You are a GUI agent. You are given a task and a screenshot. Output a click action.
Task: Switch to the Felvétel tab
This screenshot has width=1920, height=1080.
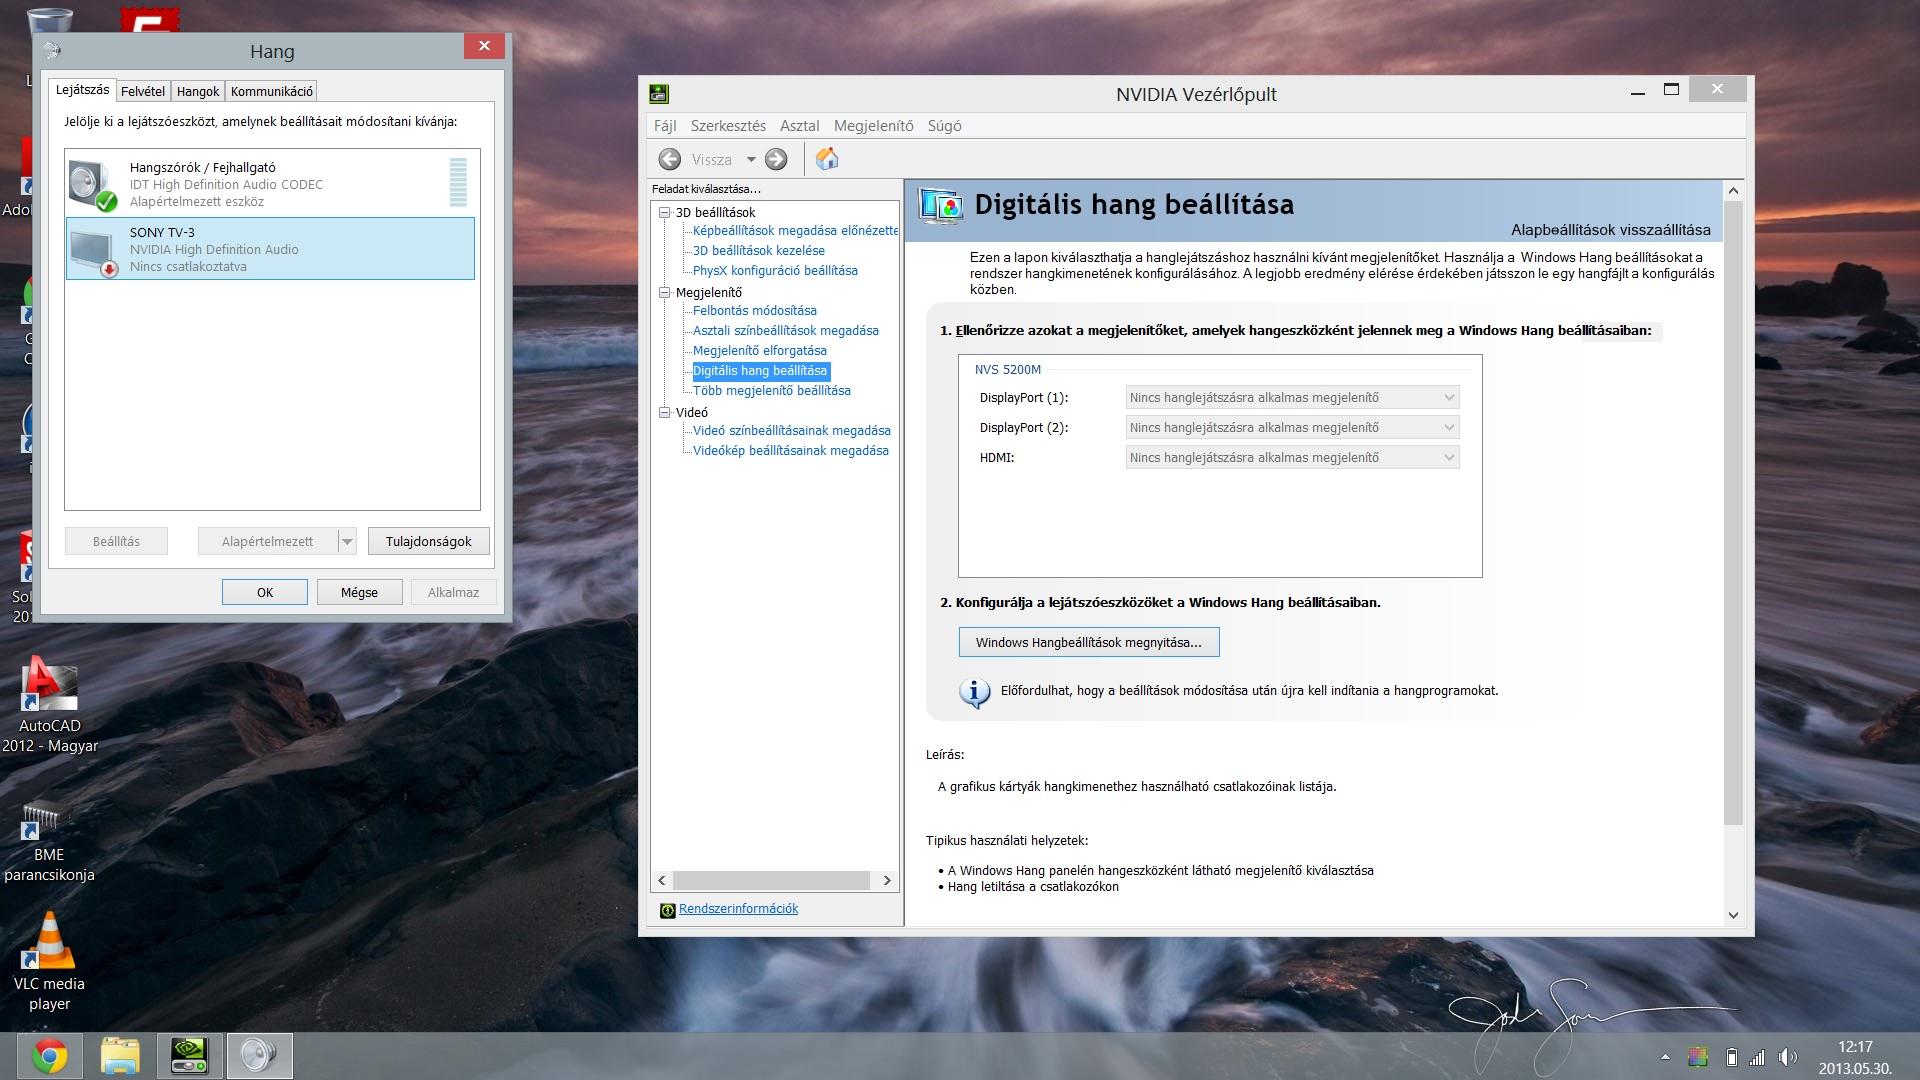(143, 91)
